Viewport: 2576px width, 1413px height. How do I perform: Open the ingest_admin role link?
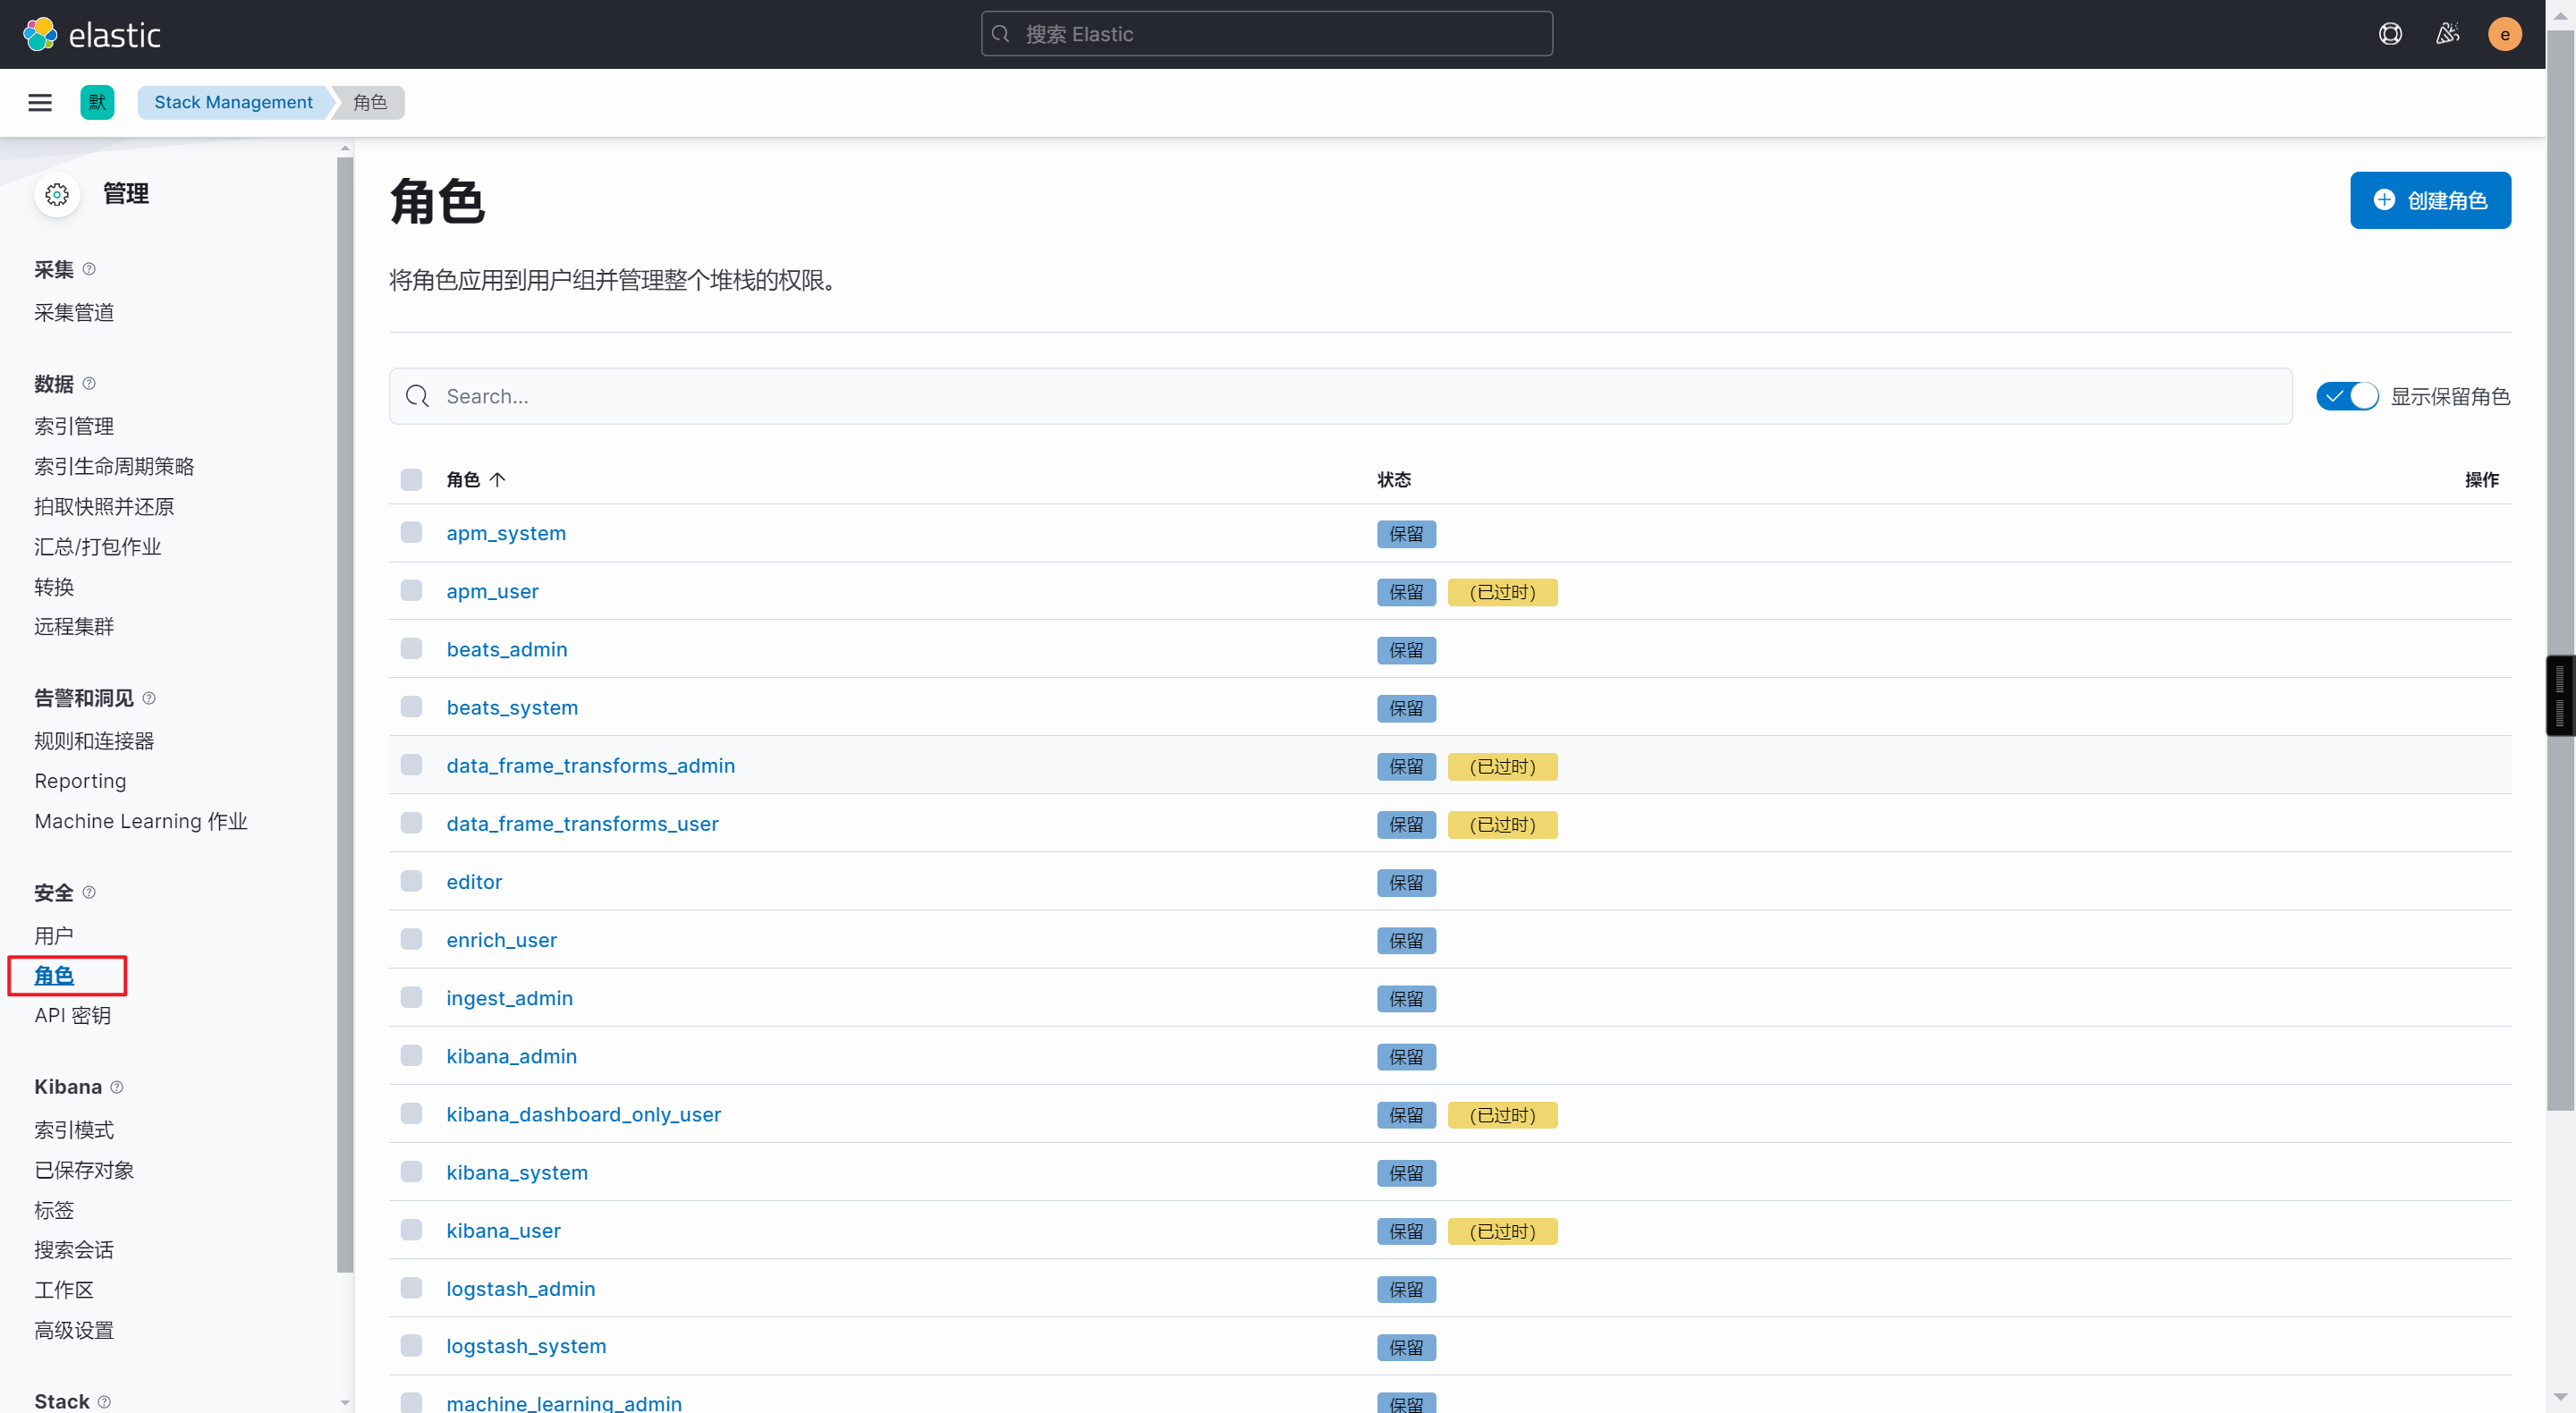point(510,998)
